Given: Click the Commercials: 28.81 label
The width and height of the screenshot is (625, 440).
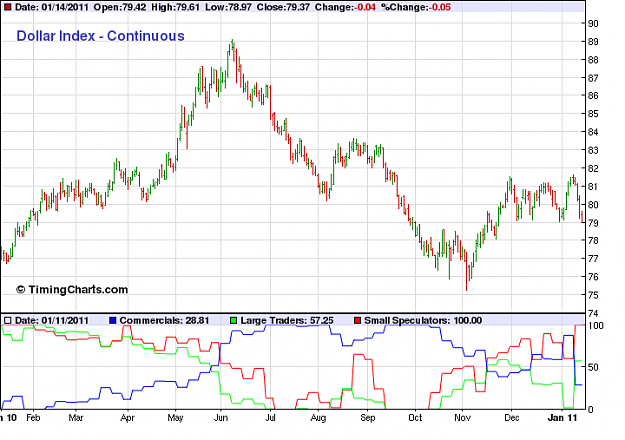Looking at the screenshot, I should click(164, 320).
